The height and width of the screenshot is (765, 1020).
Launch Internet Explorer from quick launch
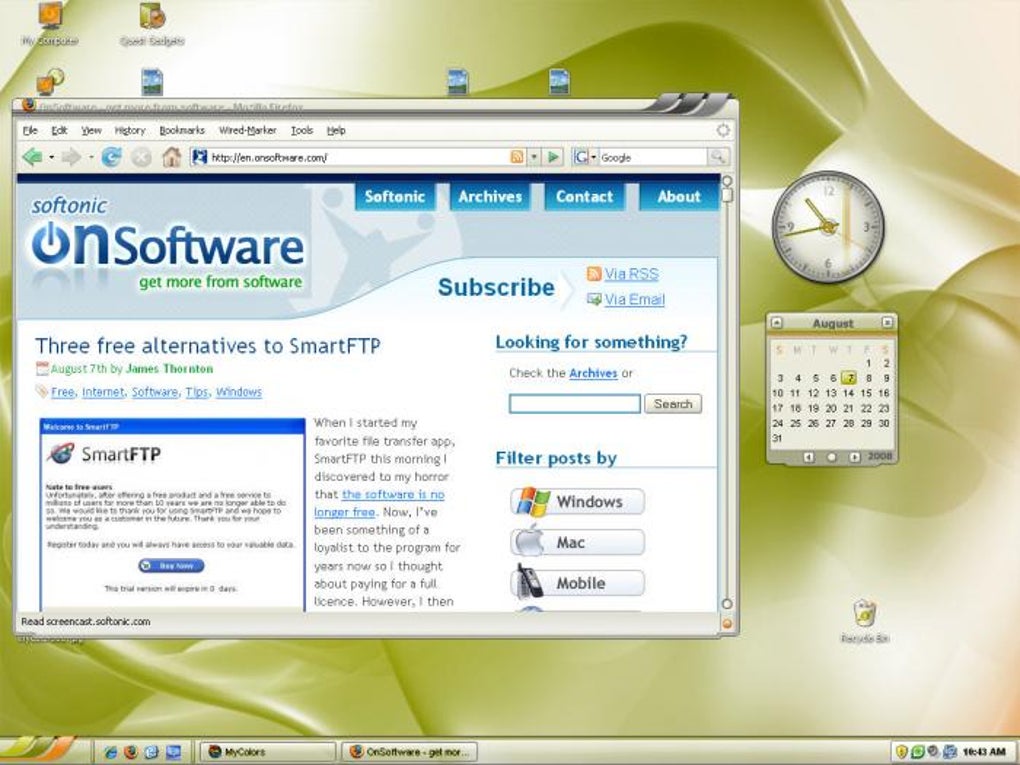111,752
